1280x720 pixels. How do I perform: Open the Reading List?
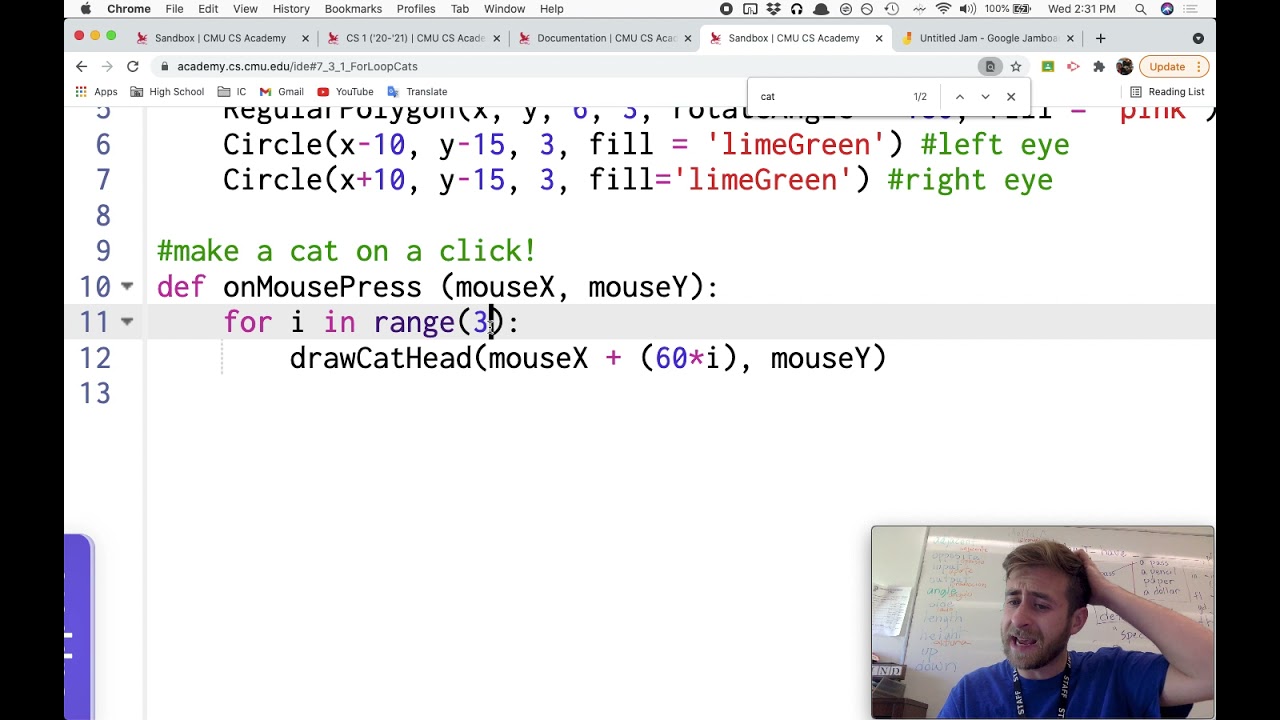1166,92
